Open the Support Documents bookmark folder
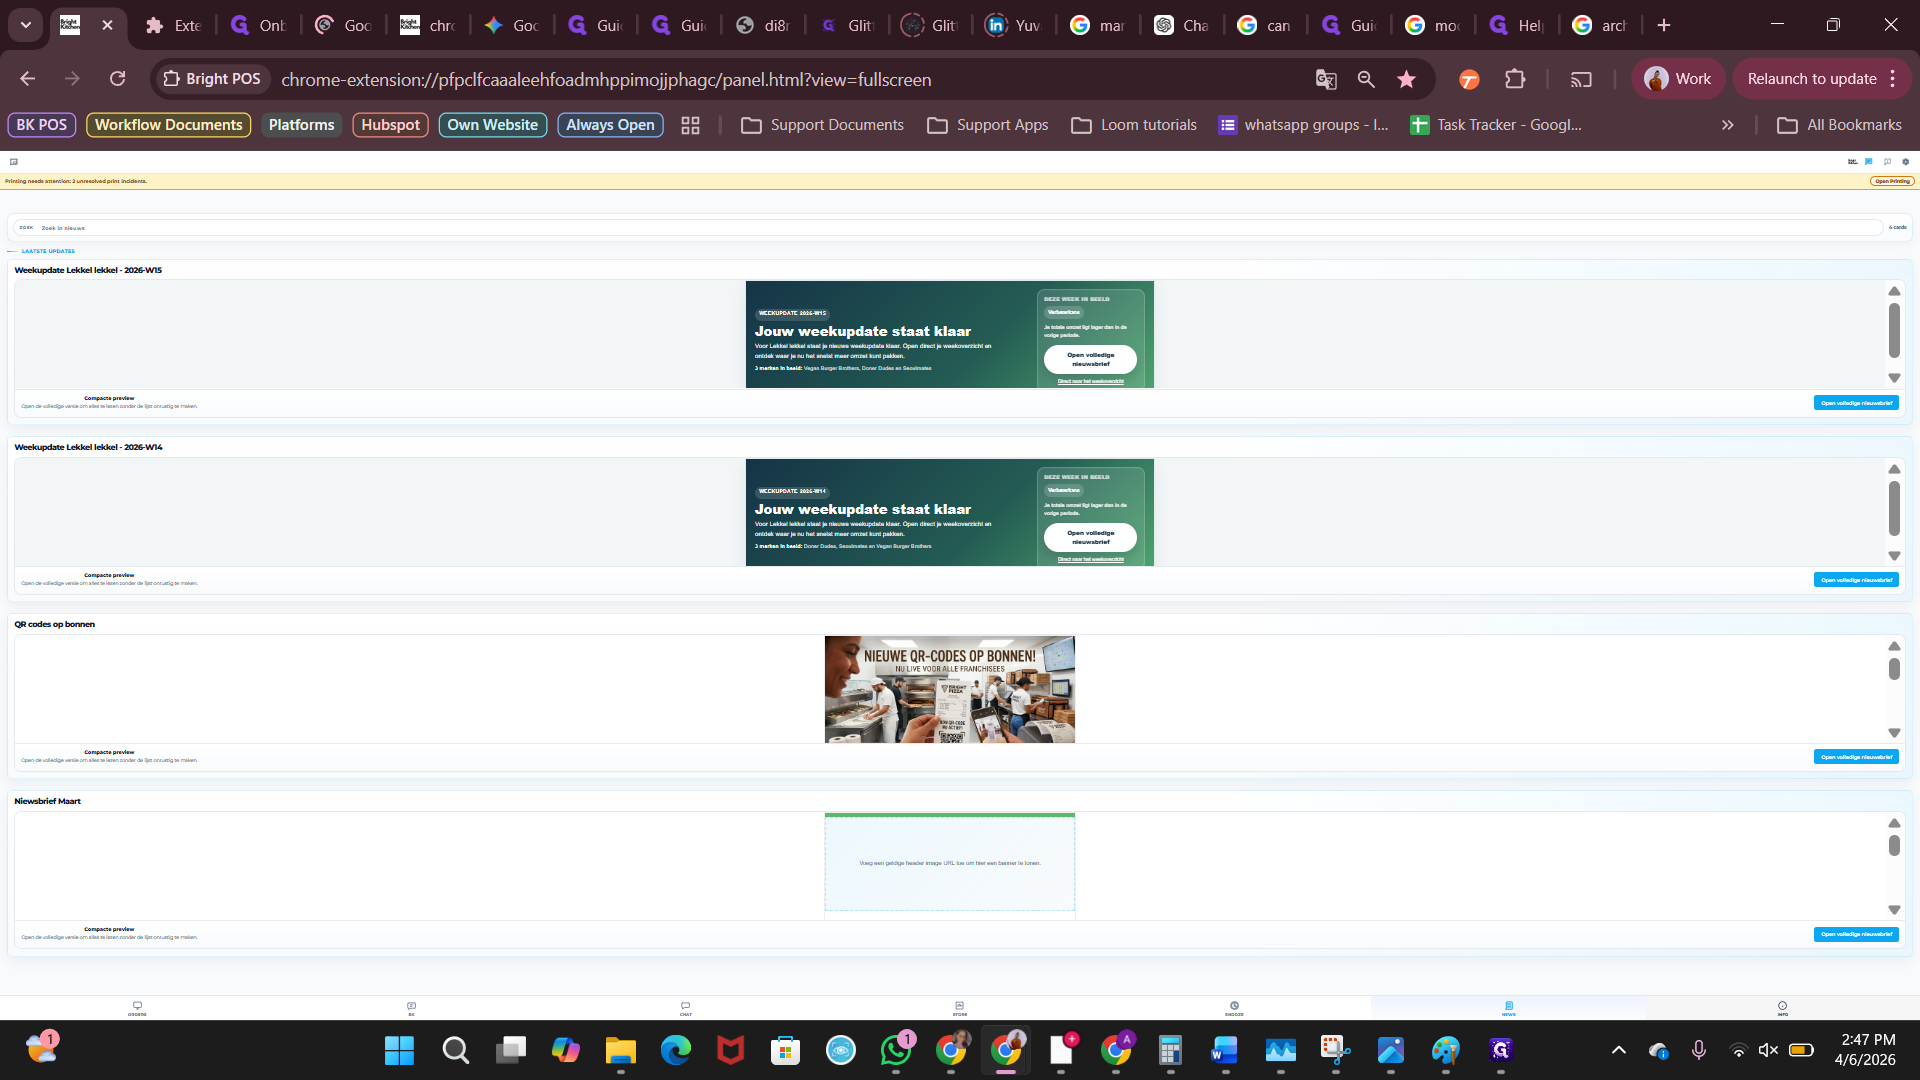This screenshot has width=1920, height=1080. [822, 125]
